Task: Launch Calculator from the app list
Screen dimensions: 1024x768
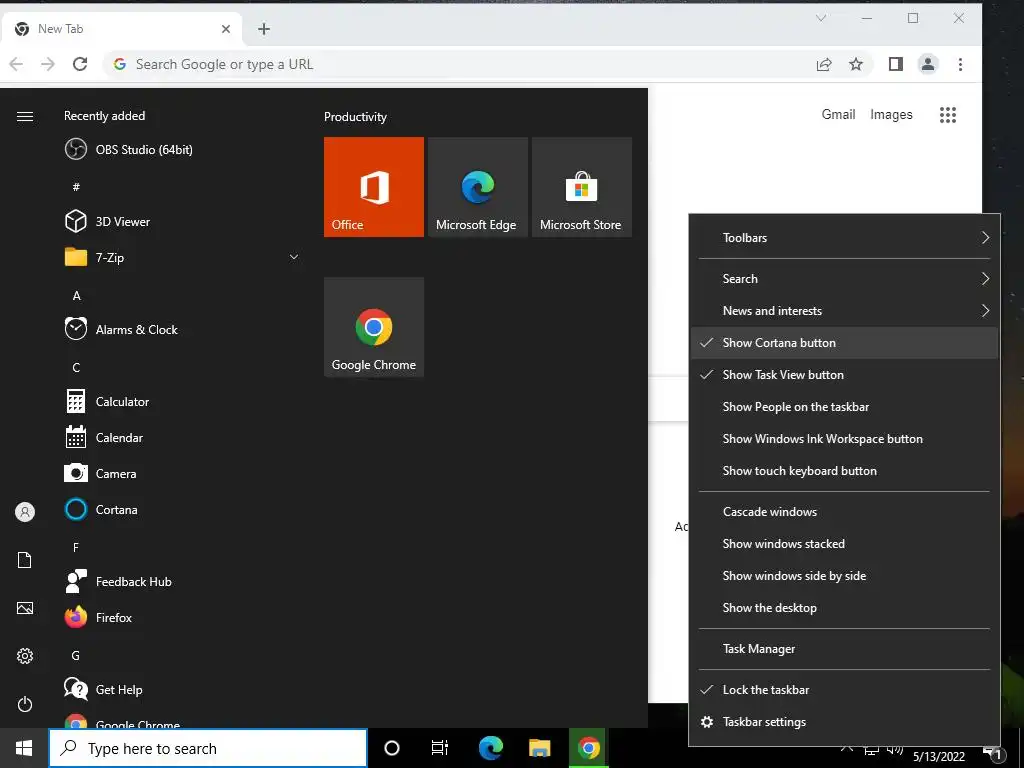Action: [x=107, y=402]
